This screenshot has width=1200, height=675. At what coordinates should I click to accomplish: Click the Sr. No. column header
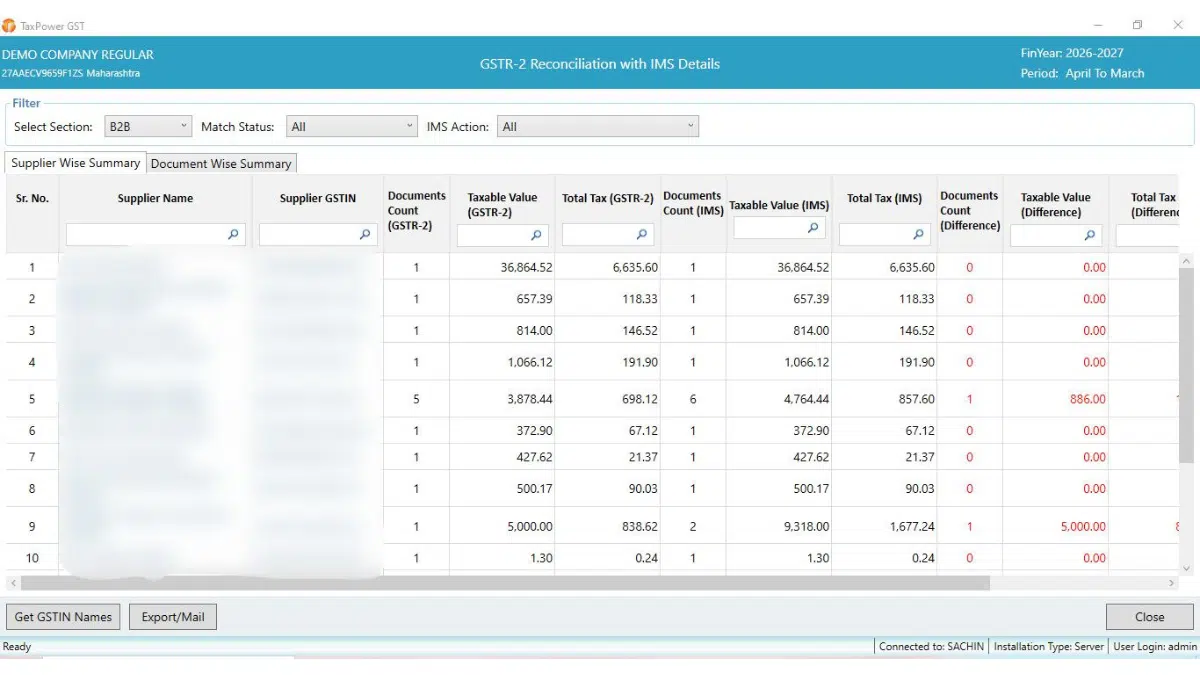(32, 198)
